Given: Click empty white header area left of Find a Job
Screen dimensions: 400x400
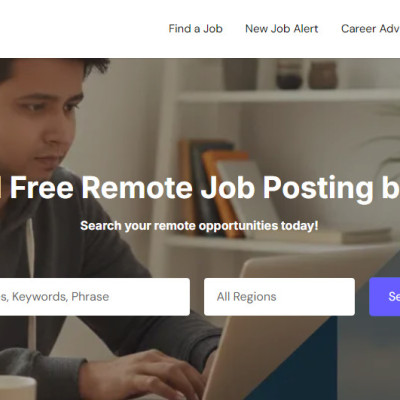Looking at the screenshot, I should (x=83, y=29).
